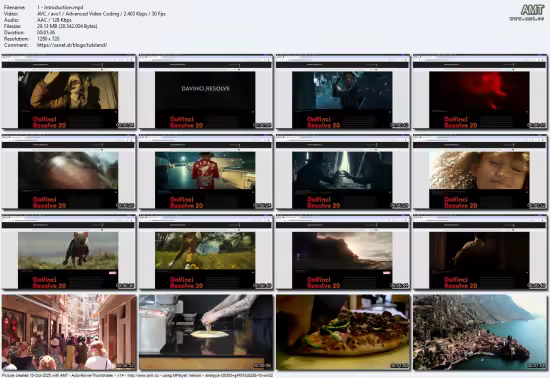Select the dark thumbnail with hands at window
Screen dimensions: 550x378
click(x=343, y=172)
